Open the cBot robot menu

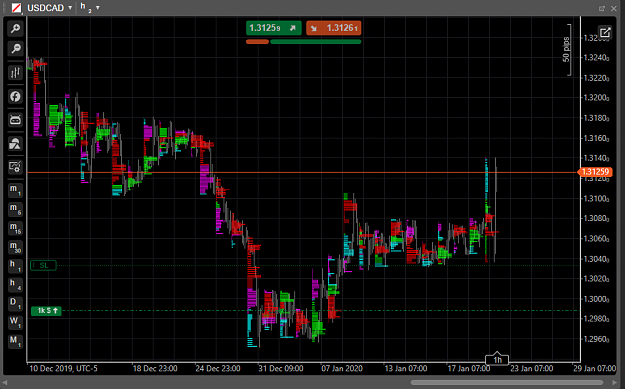(15, 120)
